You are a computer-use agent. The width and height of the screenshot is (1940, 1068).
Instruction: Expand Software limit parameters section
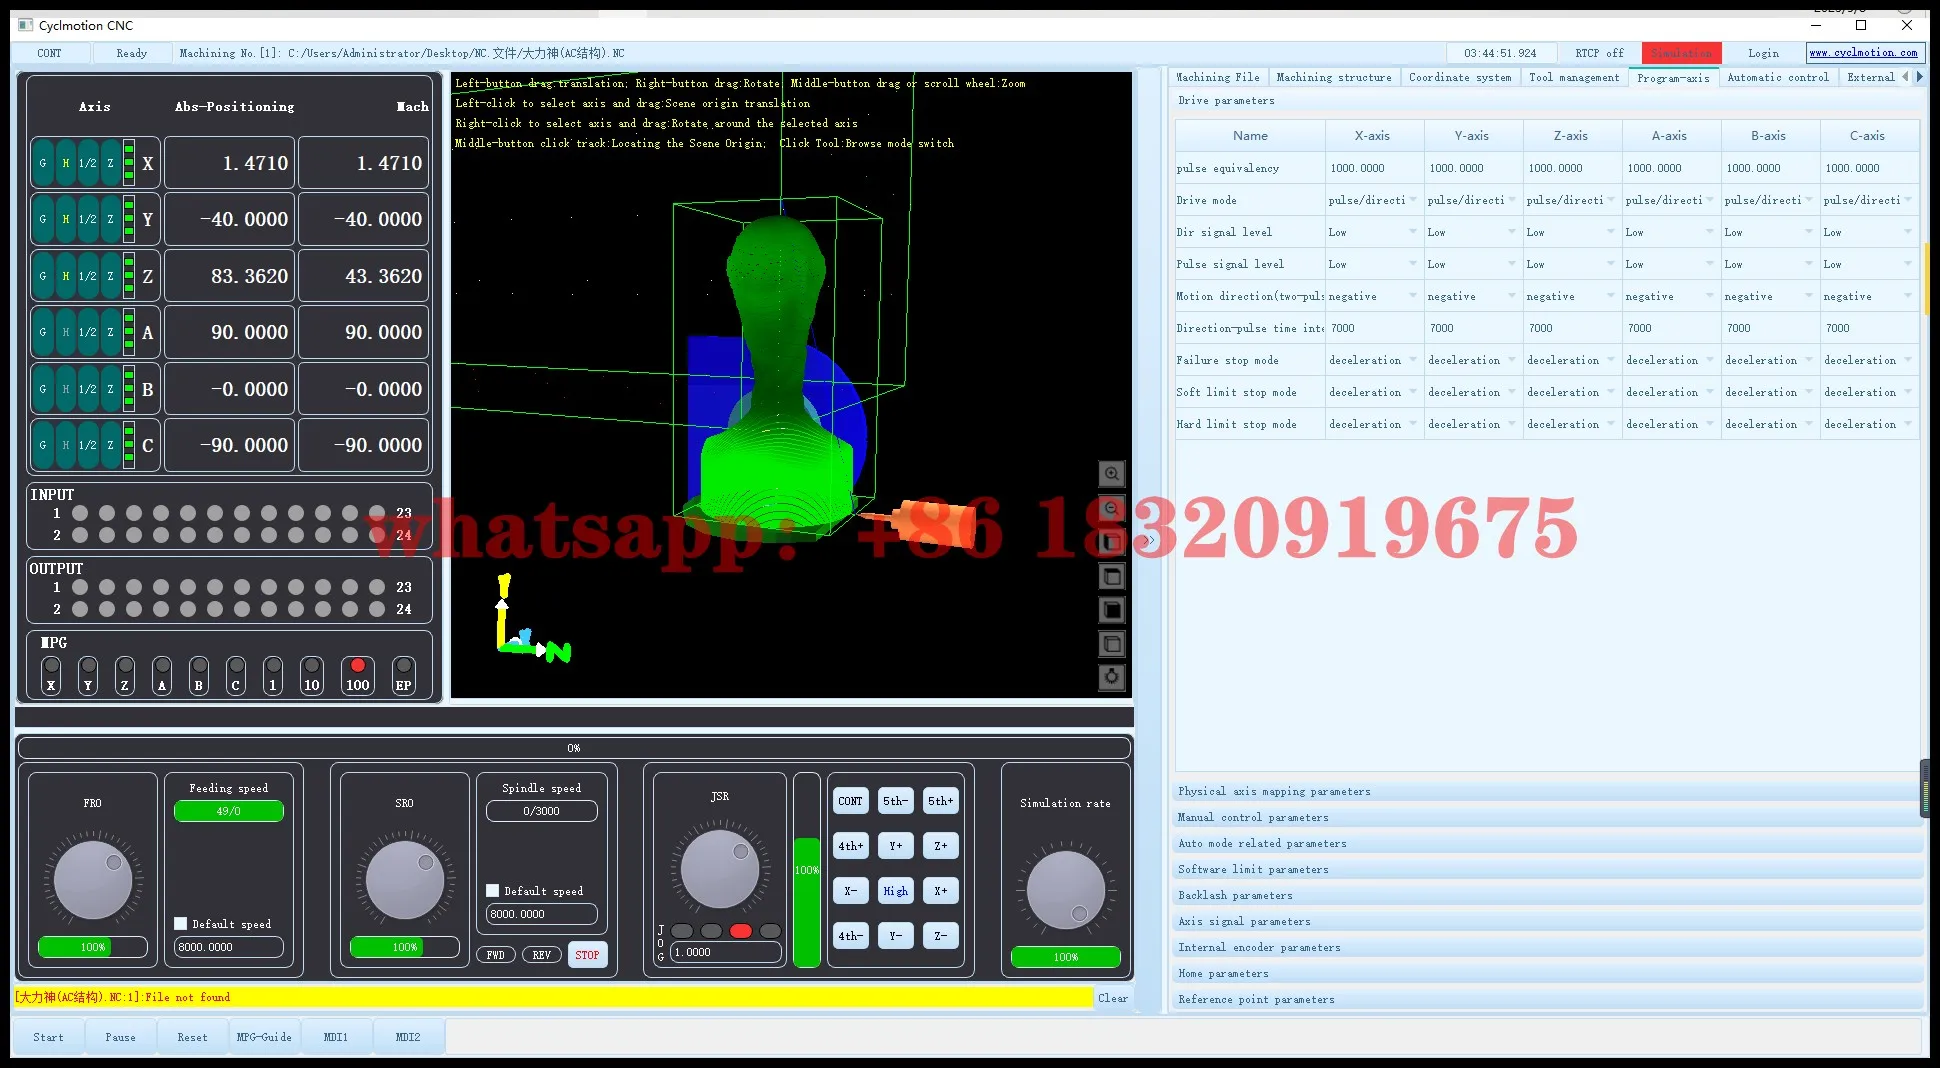pyautogui.click(x=1253, y=870)
